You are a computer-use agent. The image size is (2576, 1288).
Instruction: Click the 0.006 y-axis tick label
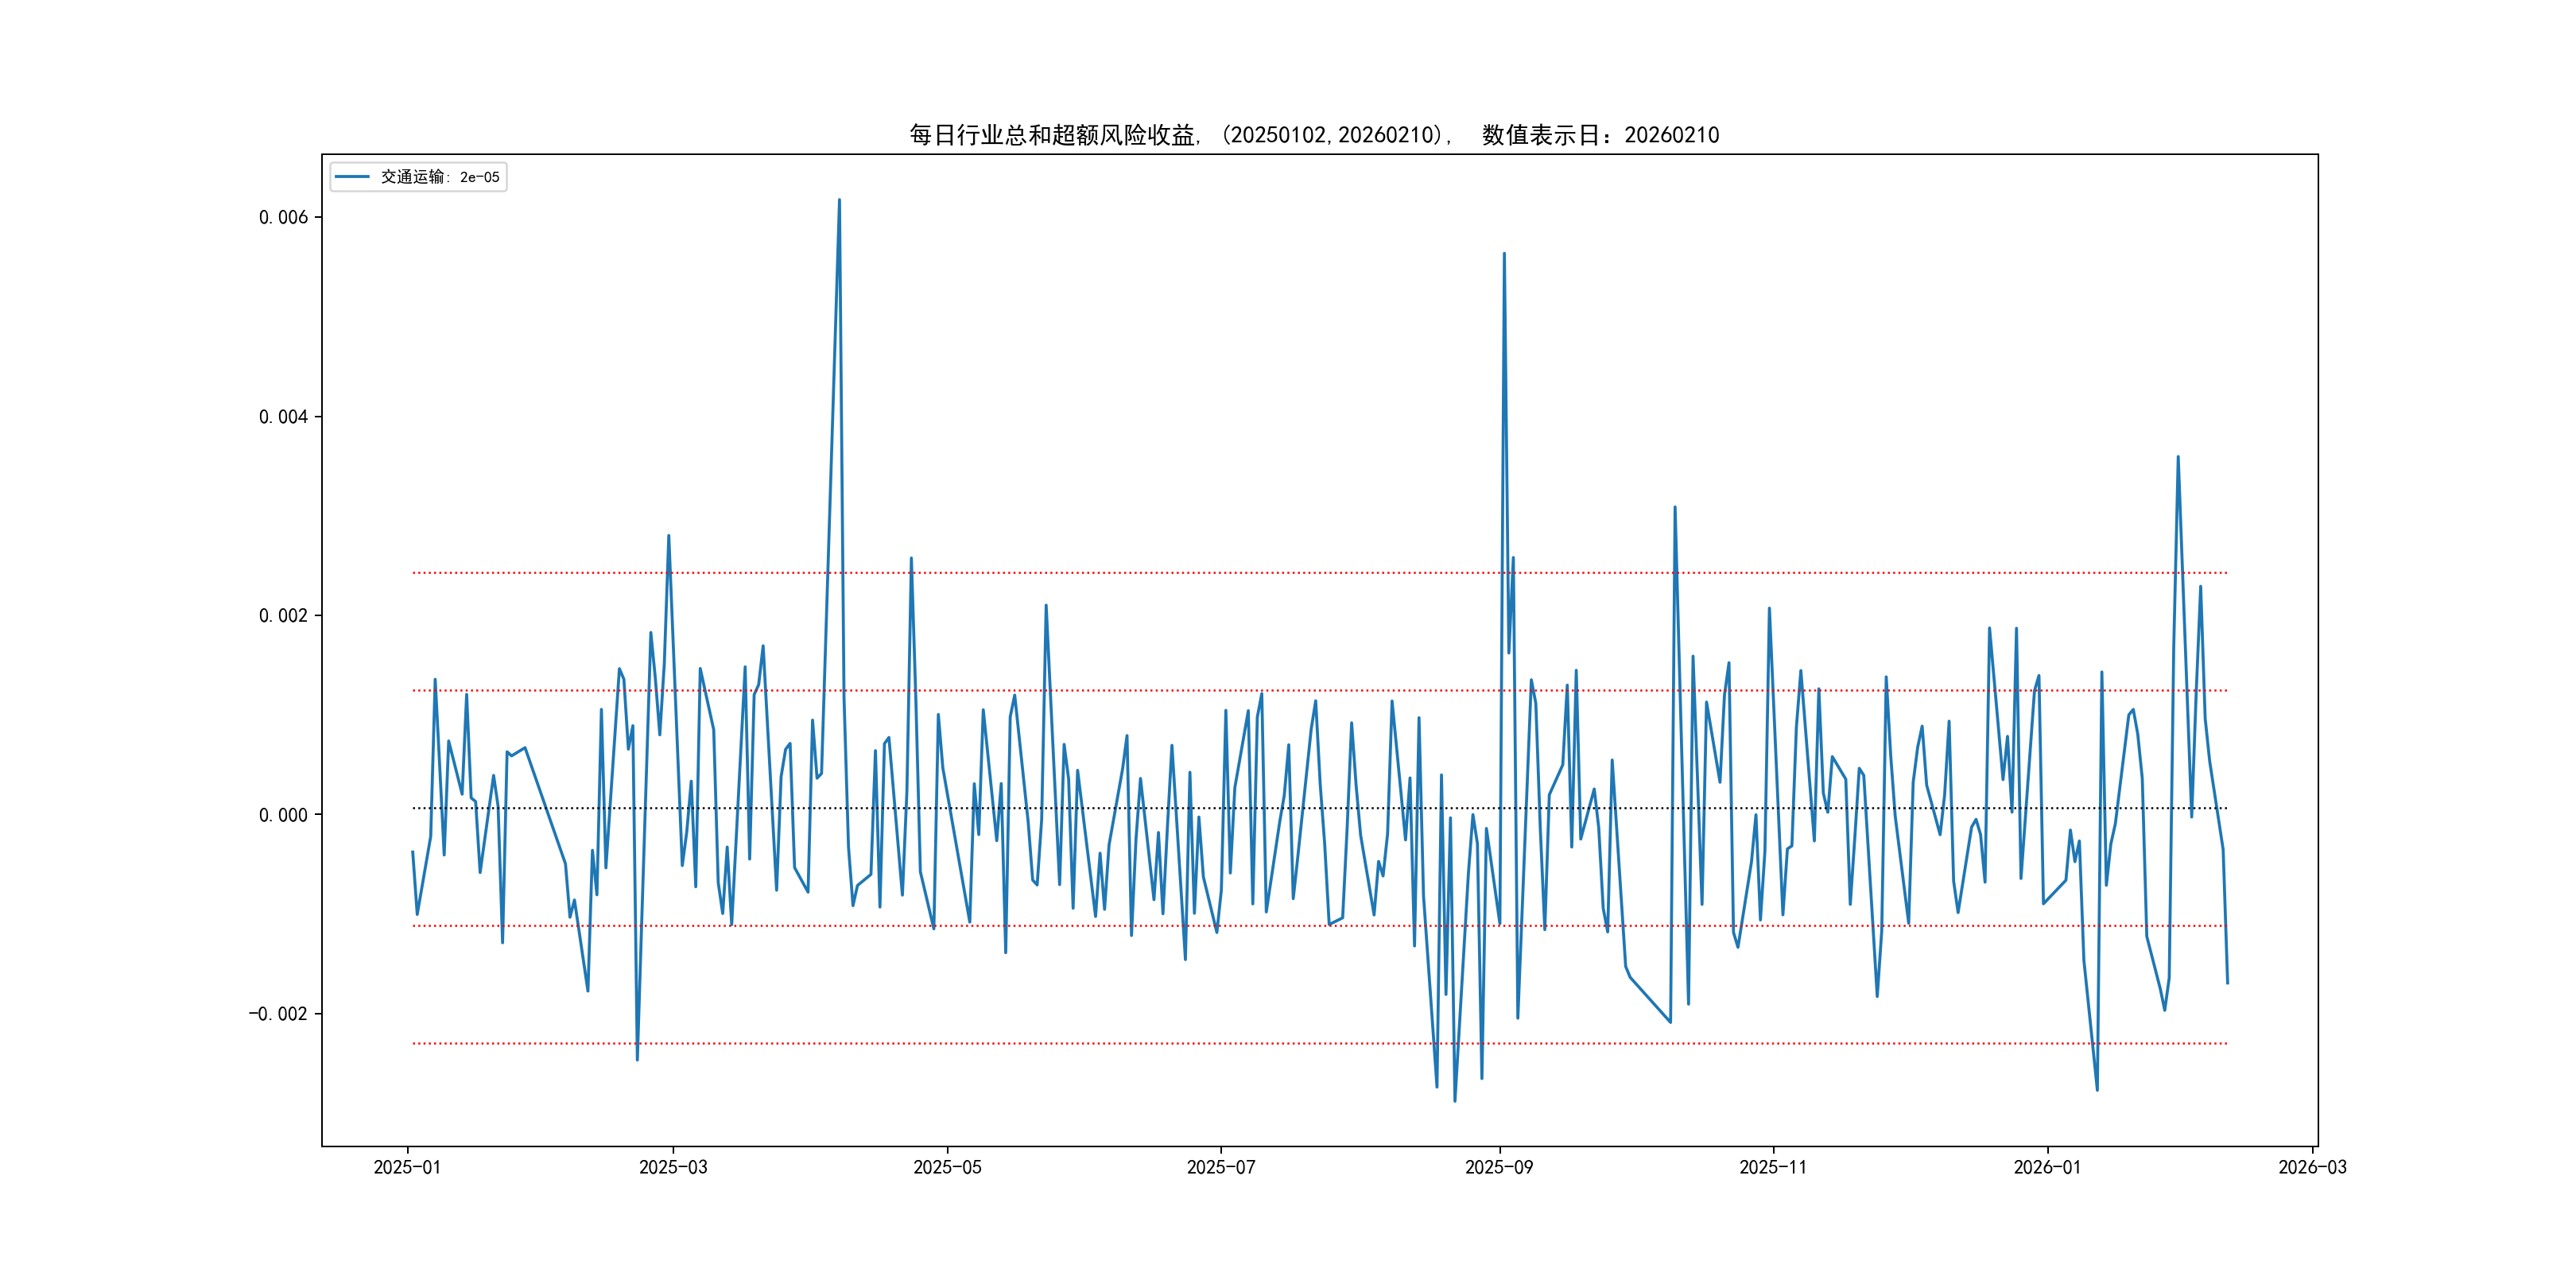[283, 218]
